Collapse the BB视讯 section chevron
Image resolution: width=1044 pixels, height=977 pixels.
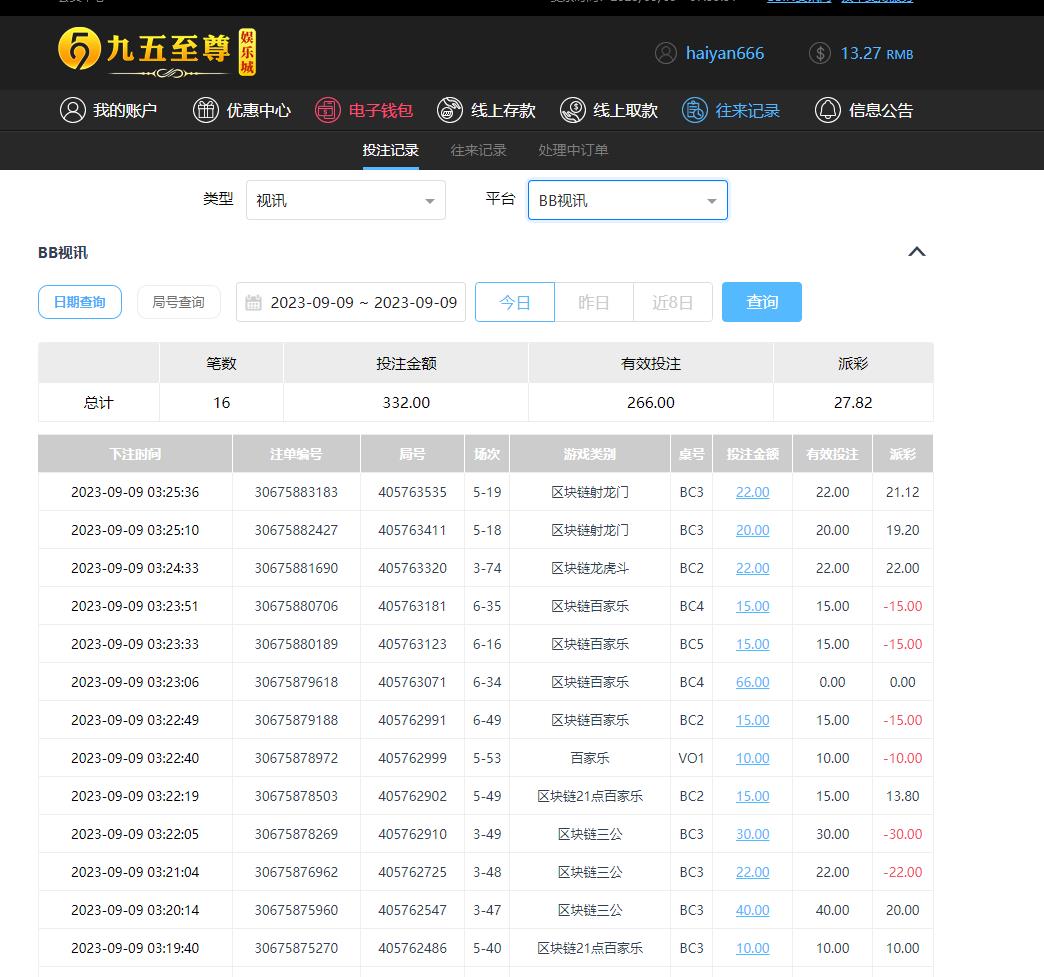[x=916, y=252]
